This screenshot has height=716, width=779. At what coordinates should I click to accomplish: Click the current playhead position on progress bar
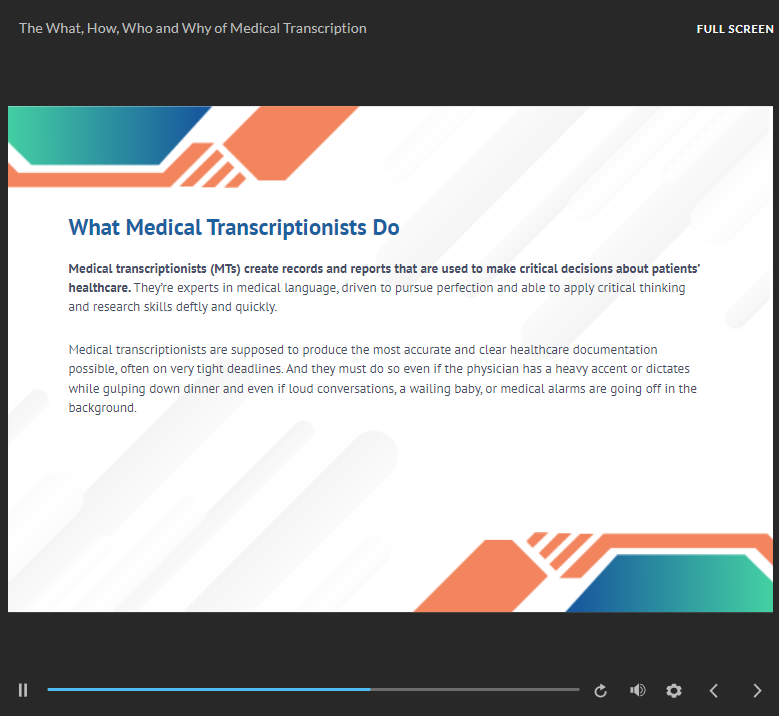click(371, 690)
